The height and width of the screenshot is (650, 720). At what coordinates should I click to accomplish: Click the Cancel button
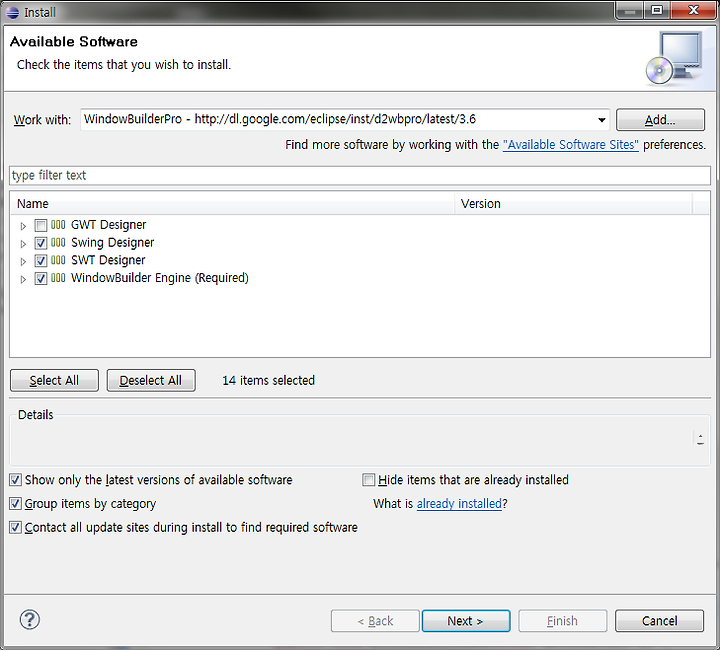(659, 621)
